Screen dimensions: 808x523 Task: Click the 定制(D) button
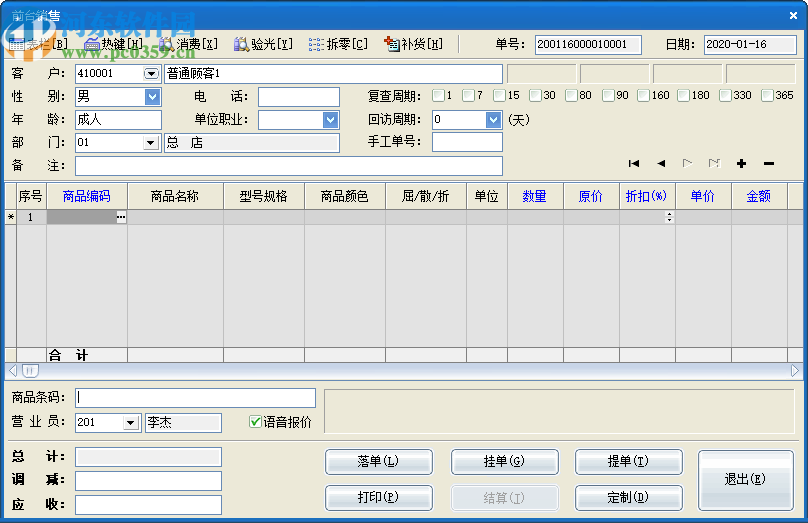point(629,498)
